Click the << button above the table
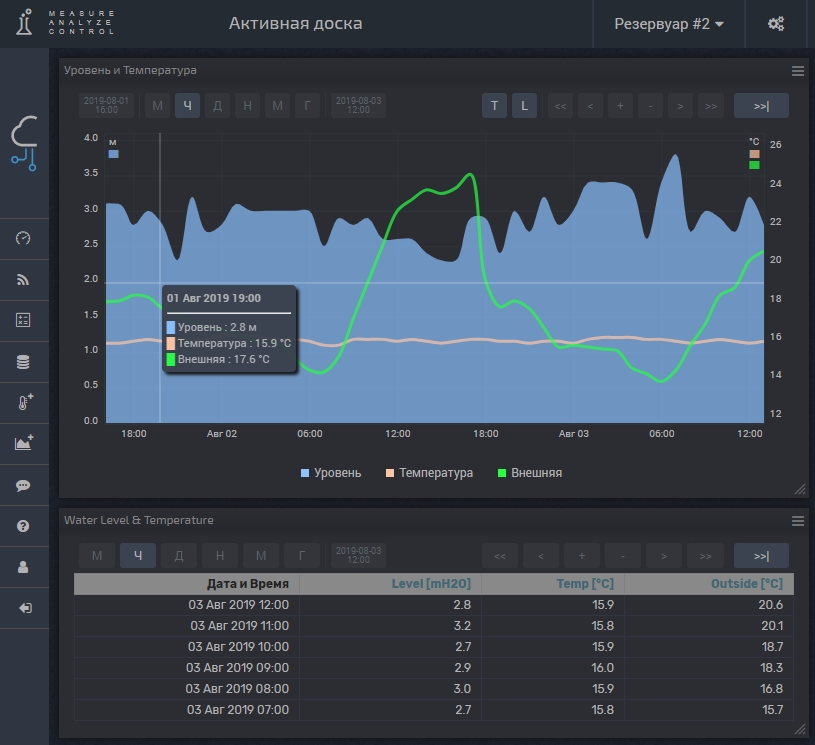Image resolution: width=815 pixels, height=745 pixels. 499,556
